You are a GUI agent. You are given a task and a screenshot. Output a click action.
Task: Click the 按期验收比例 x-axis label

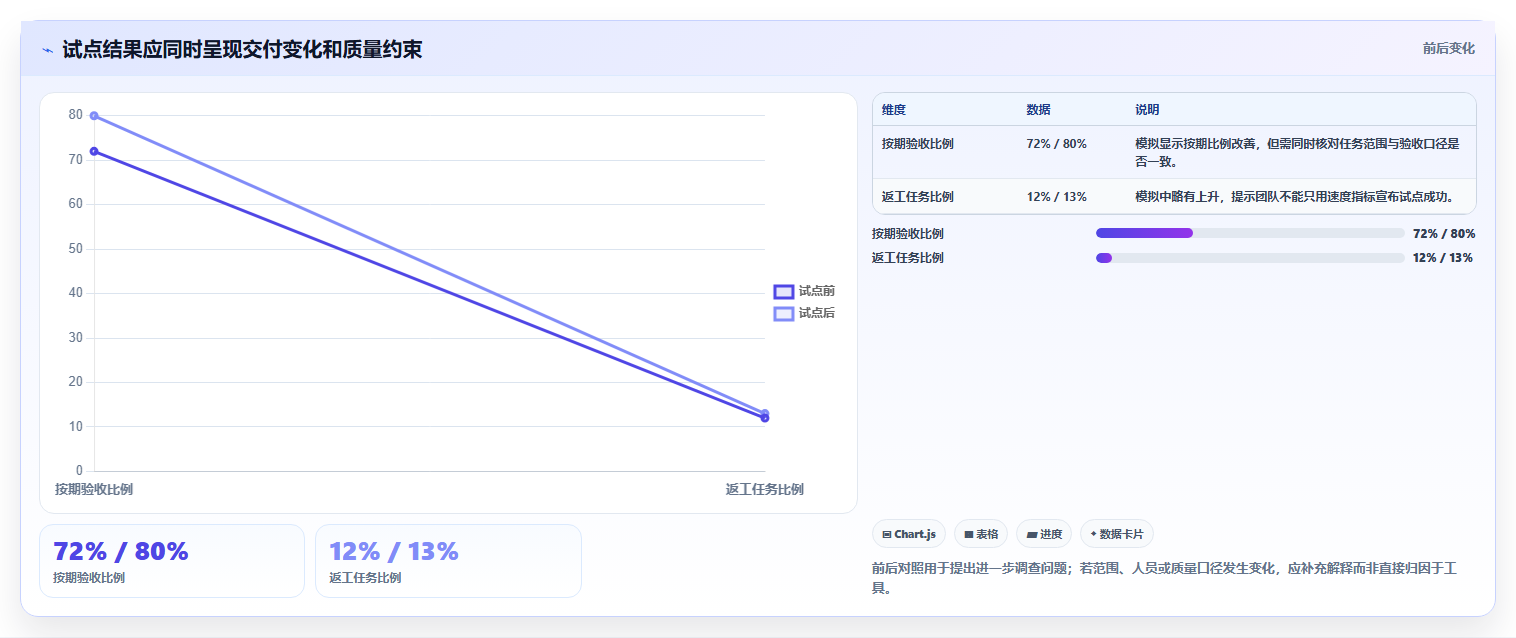pyautogui.click(x=94, y=489)
